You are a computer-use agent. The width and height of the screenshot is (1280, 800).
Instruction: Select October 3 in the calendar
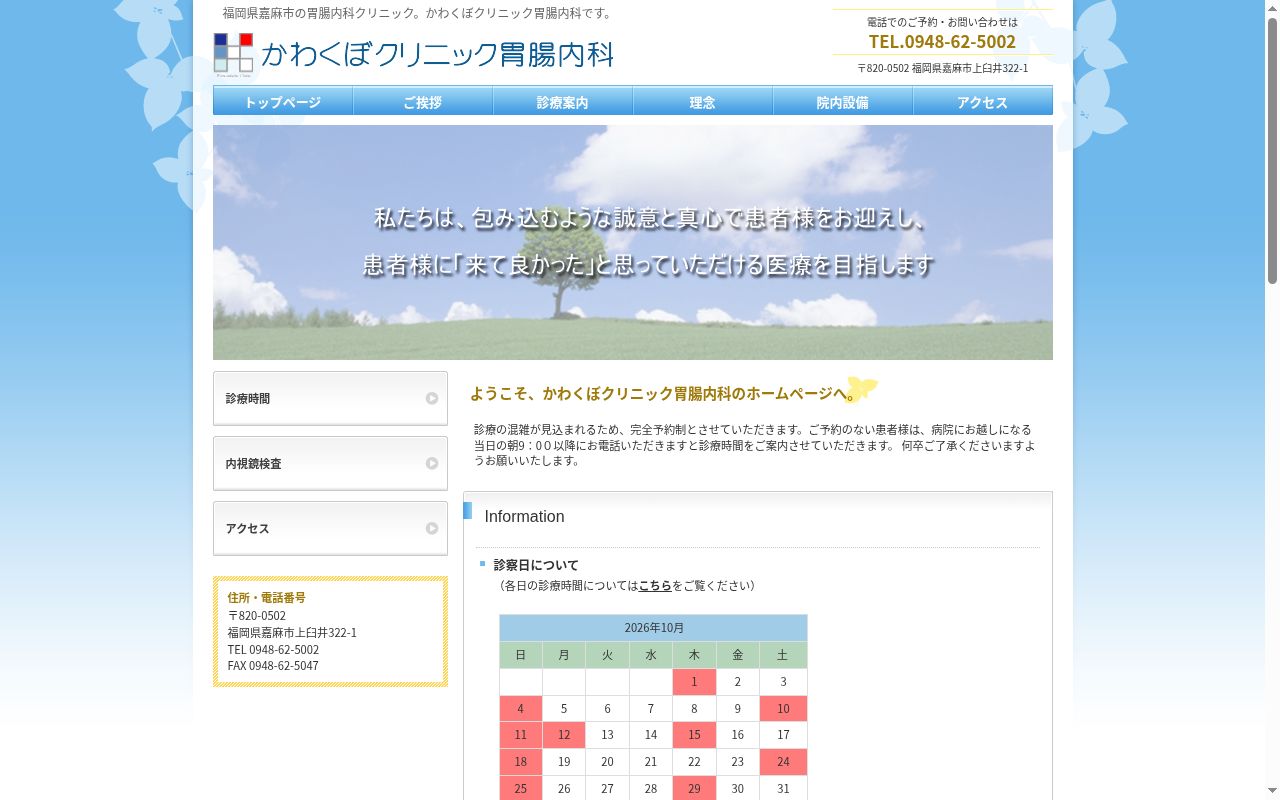[x=783, y=682]
